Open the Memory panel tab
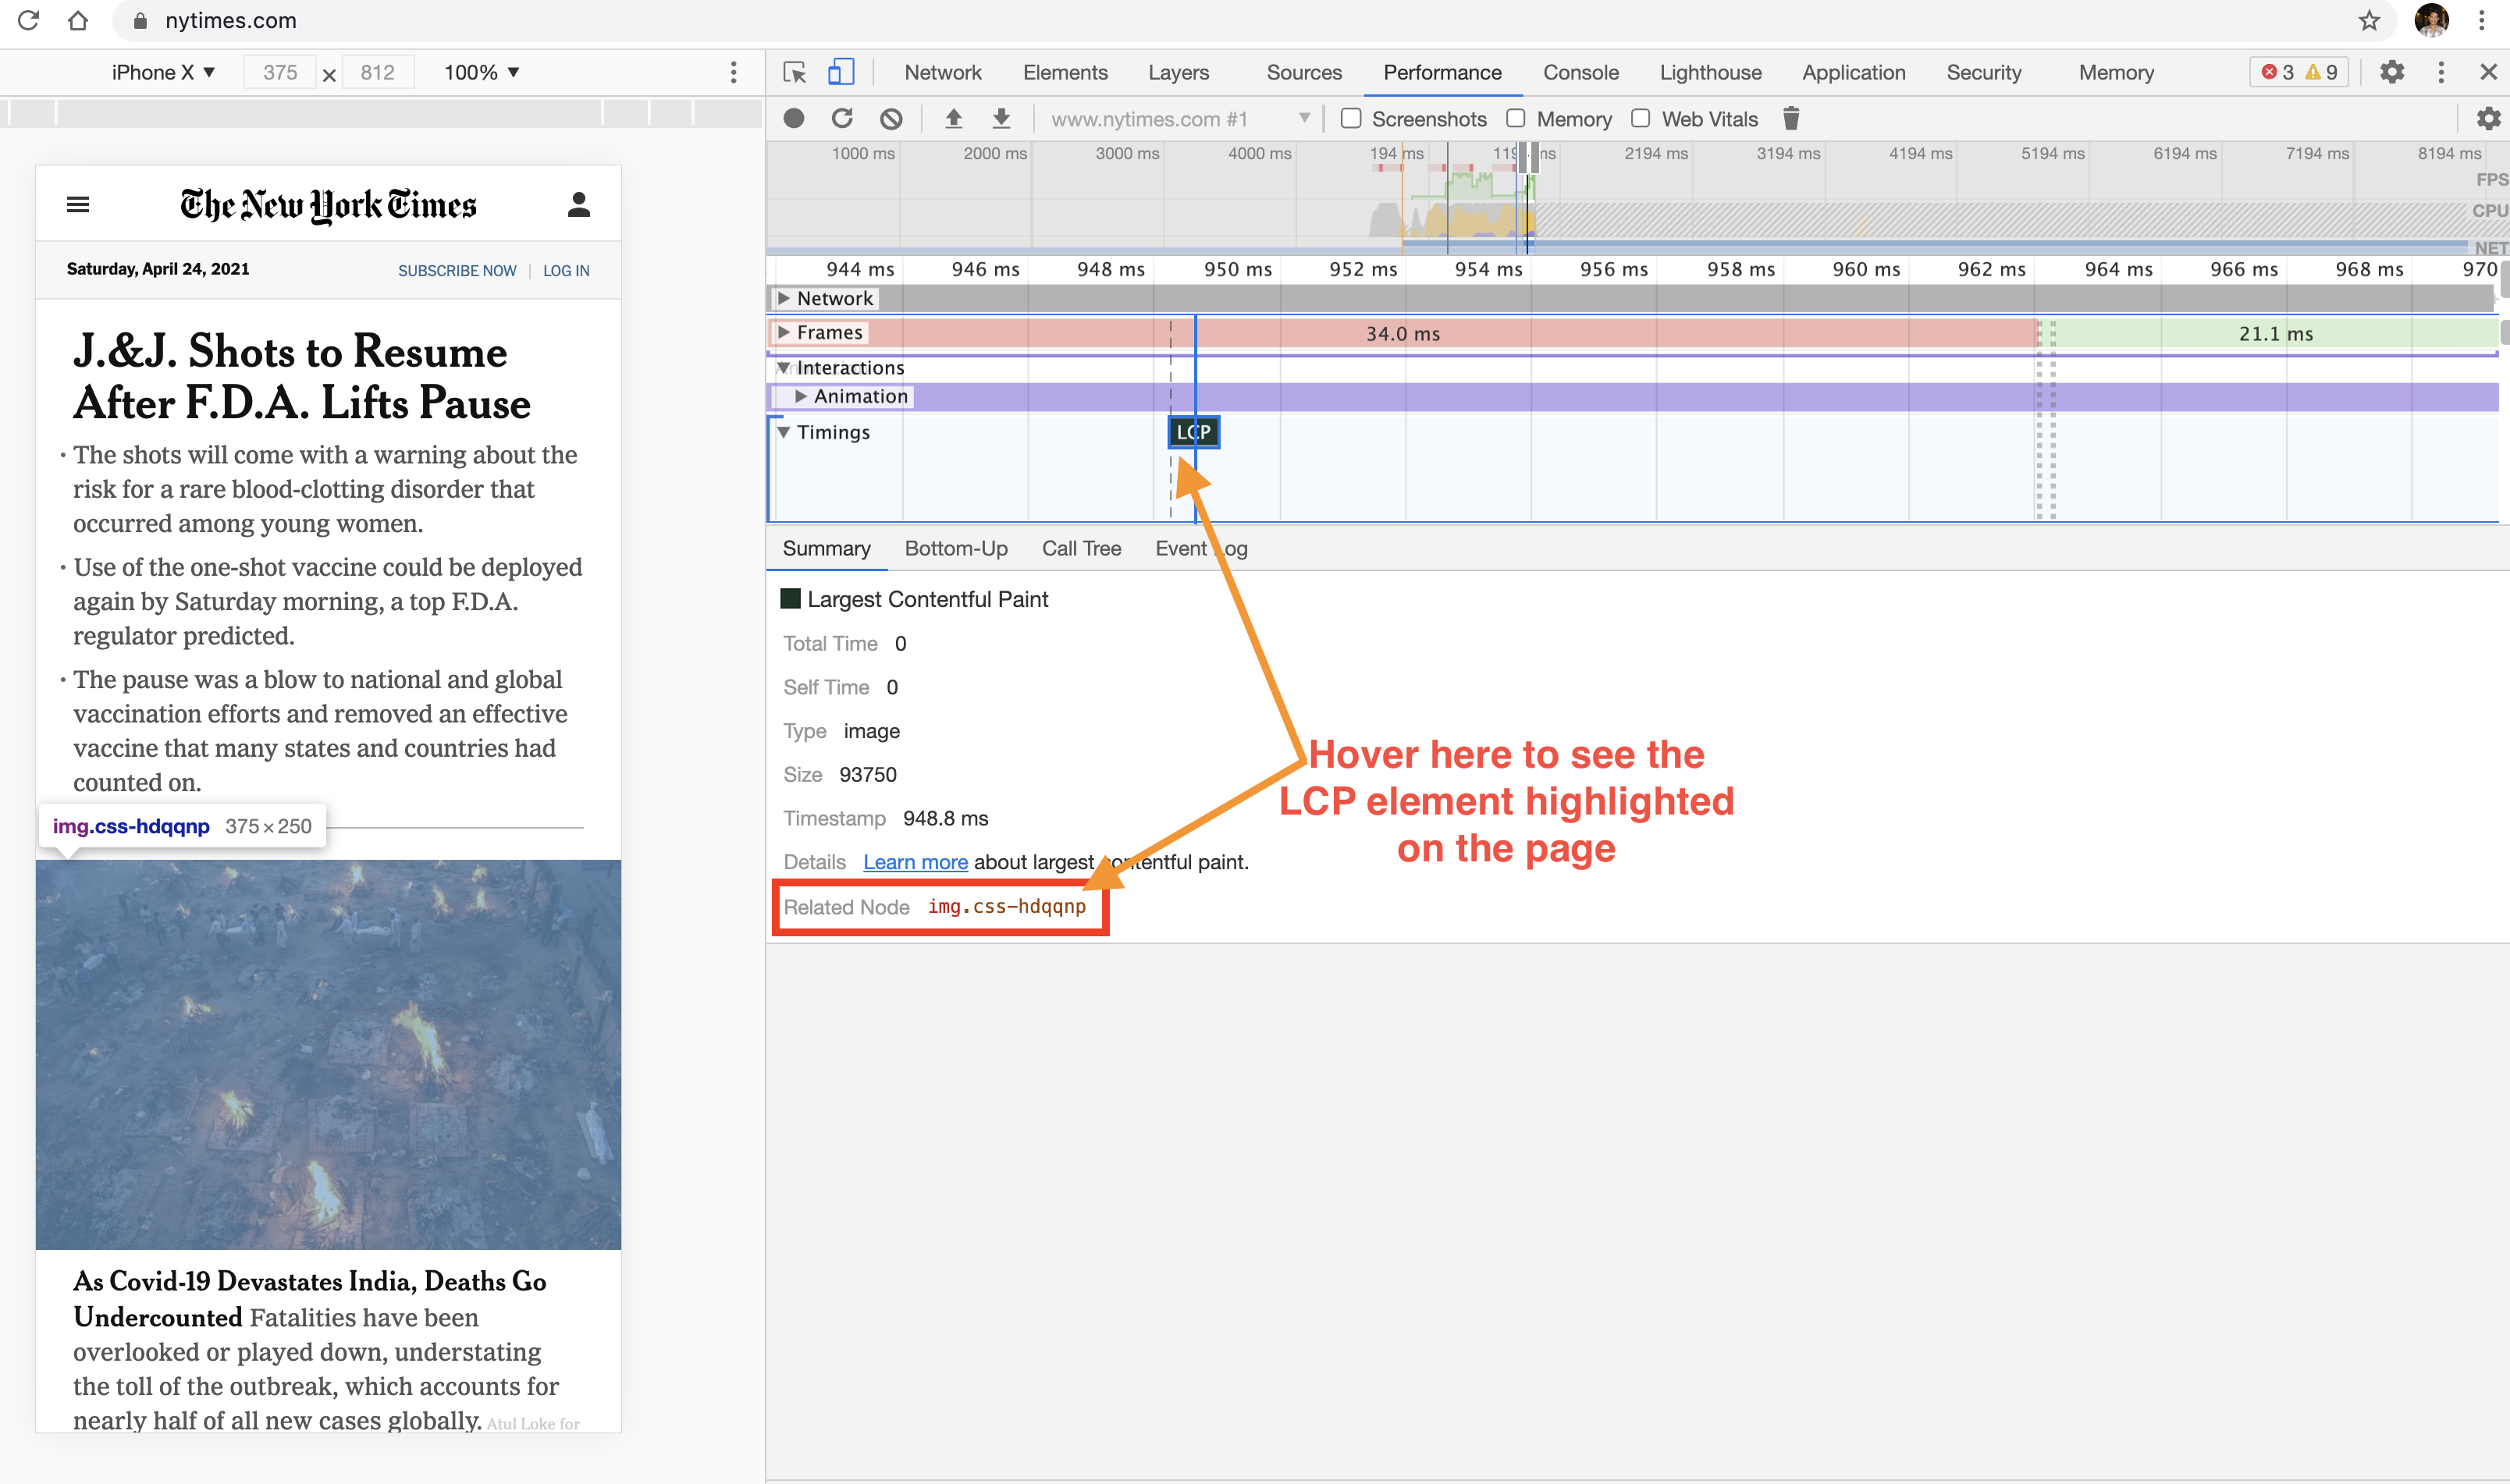2510x1484 pixels. (2116, 72)
